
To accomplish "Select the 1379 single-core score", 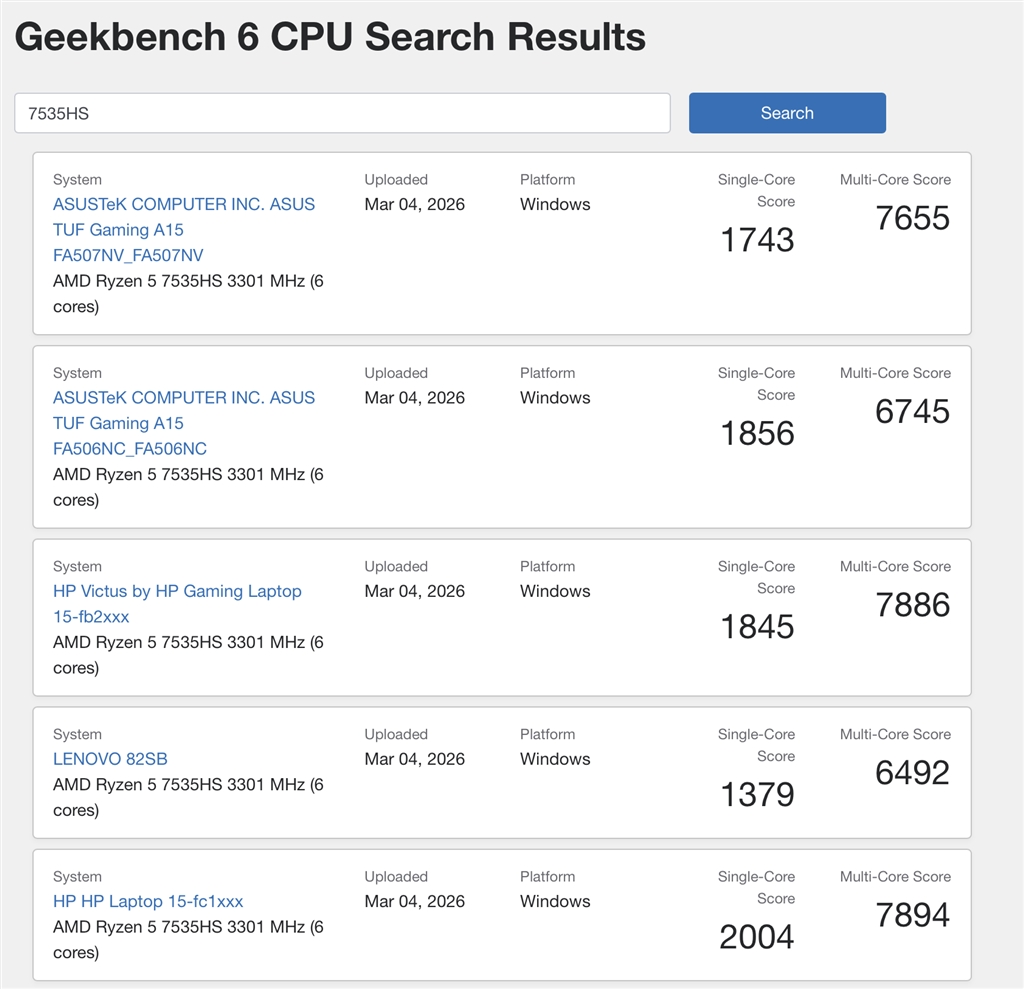I will click(757, 795).
